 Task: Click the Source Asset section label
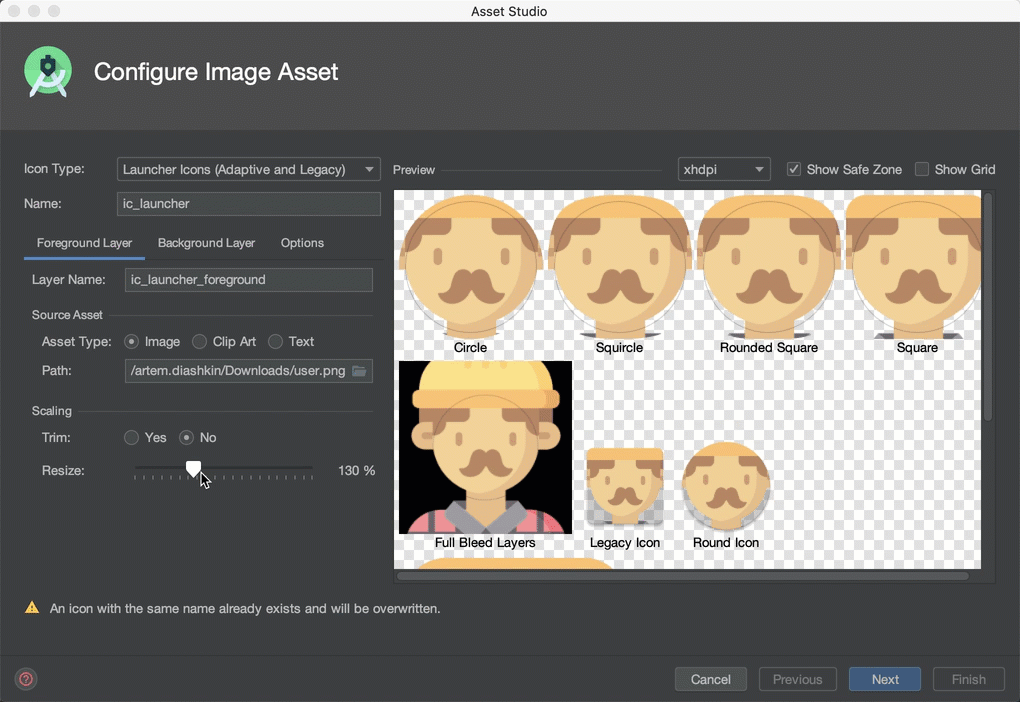click(67, 315)
